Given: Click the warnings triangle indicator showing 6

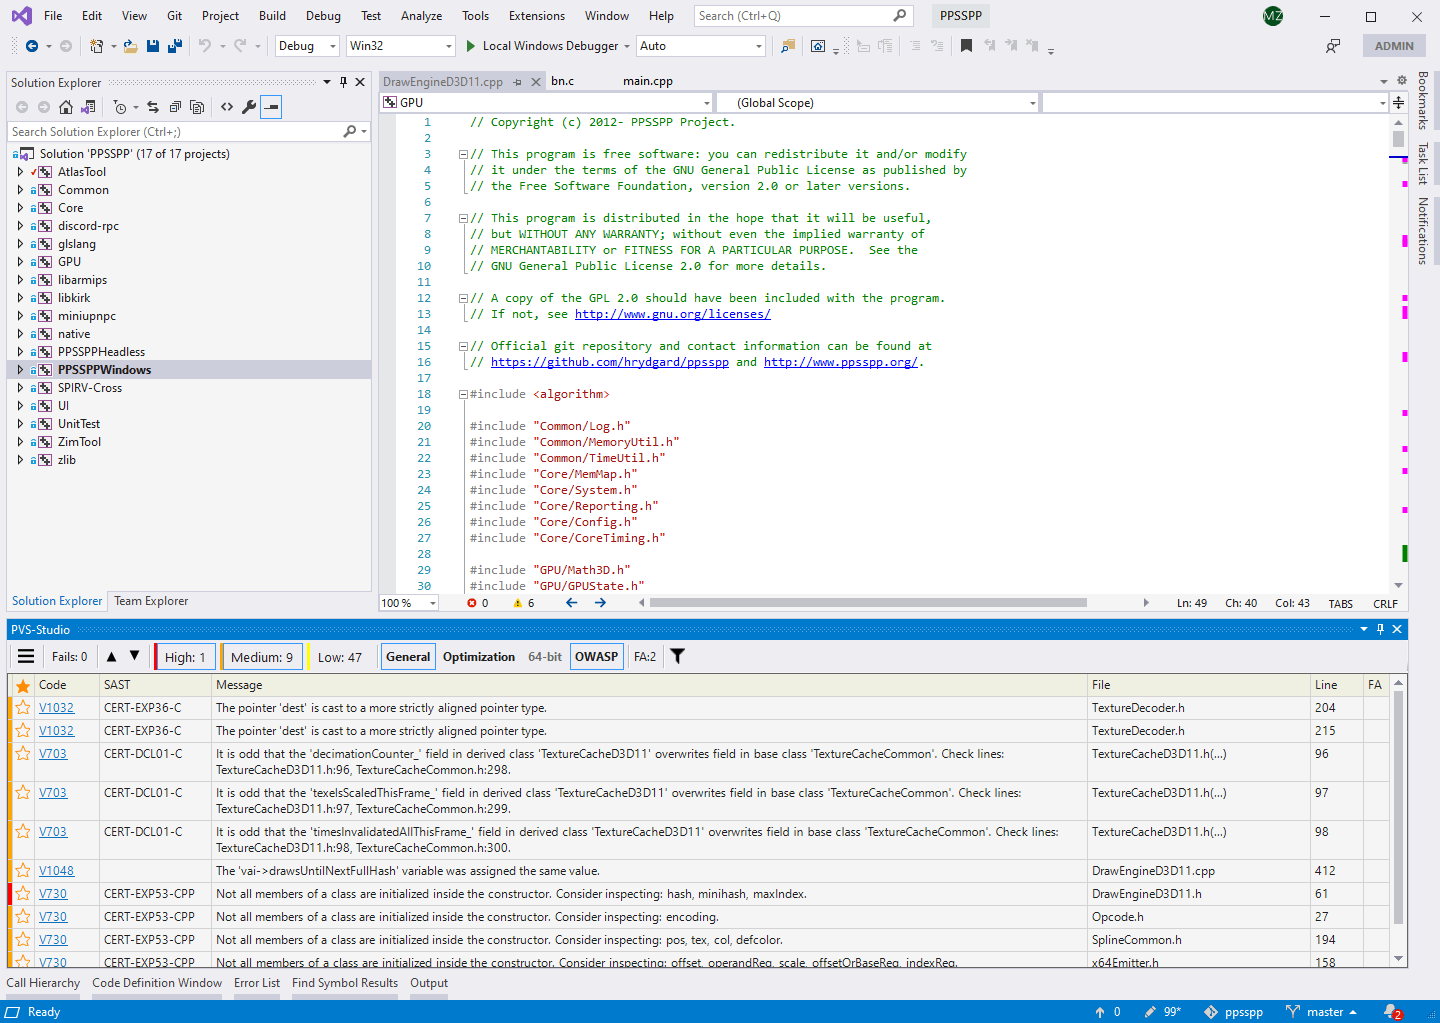Looking at the screenshot, I should coord(524,603).
